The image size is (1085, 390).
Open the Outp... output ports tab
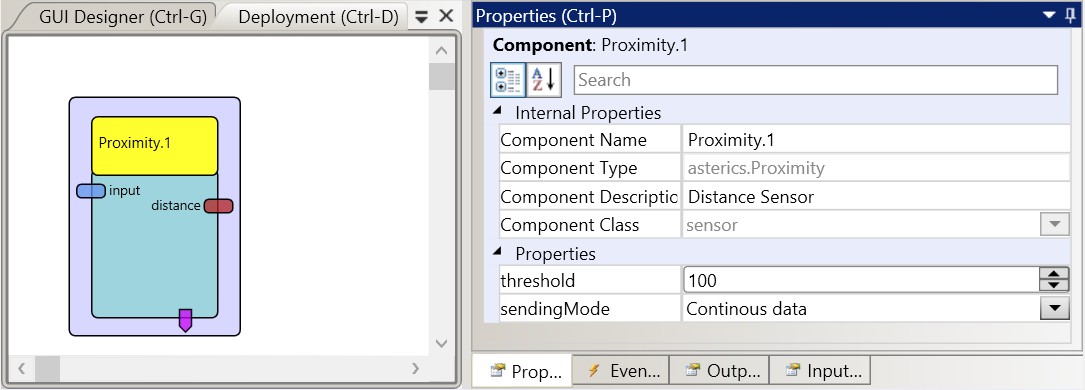(720, 371)
